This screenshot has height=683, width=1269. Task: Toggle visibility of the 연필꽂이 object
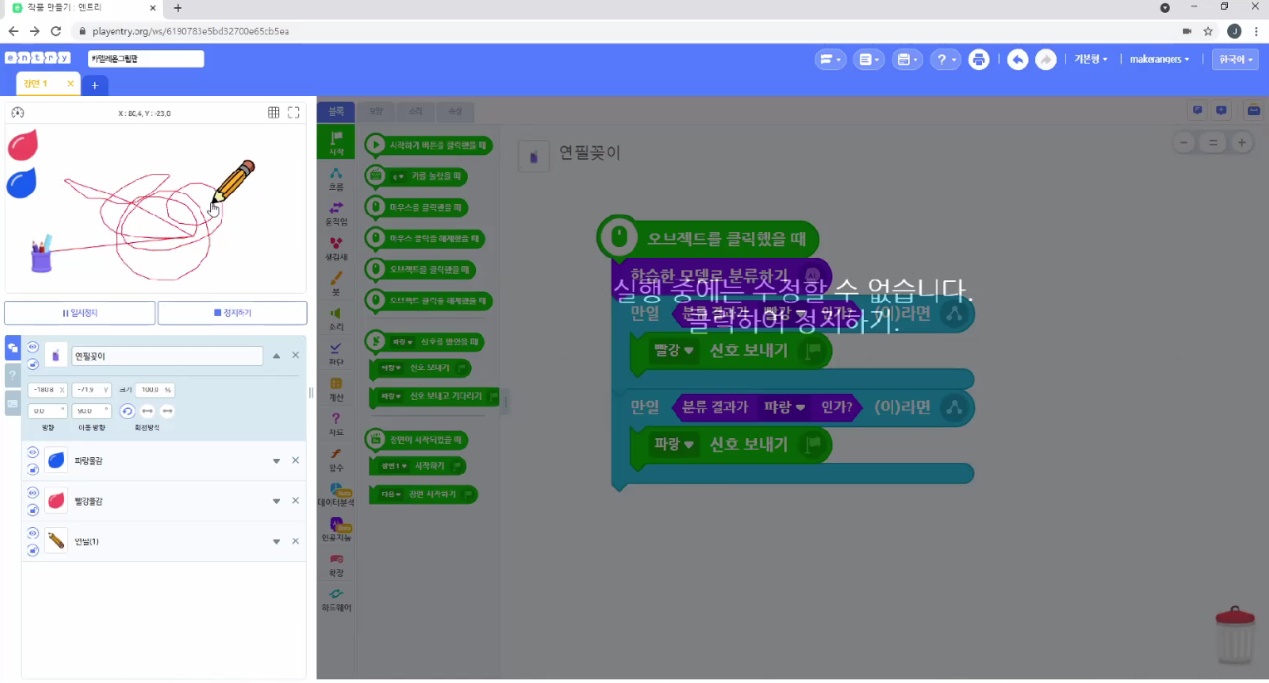pyautogui.click(x=33, y=347)
